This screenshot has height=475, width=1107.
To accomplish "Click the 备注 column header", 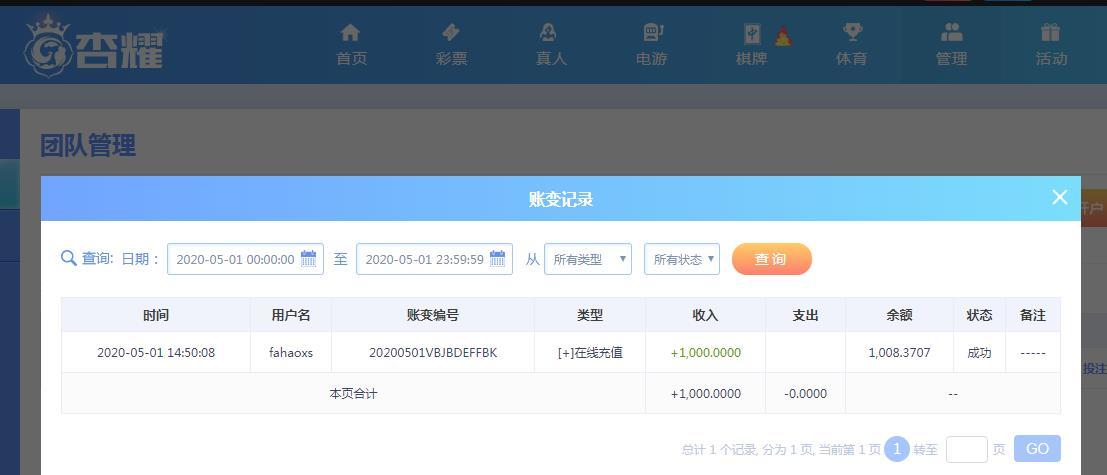I will tap(1033, 315).
